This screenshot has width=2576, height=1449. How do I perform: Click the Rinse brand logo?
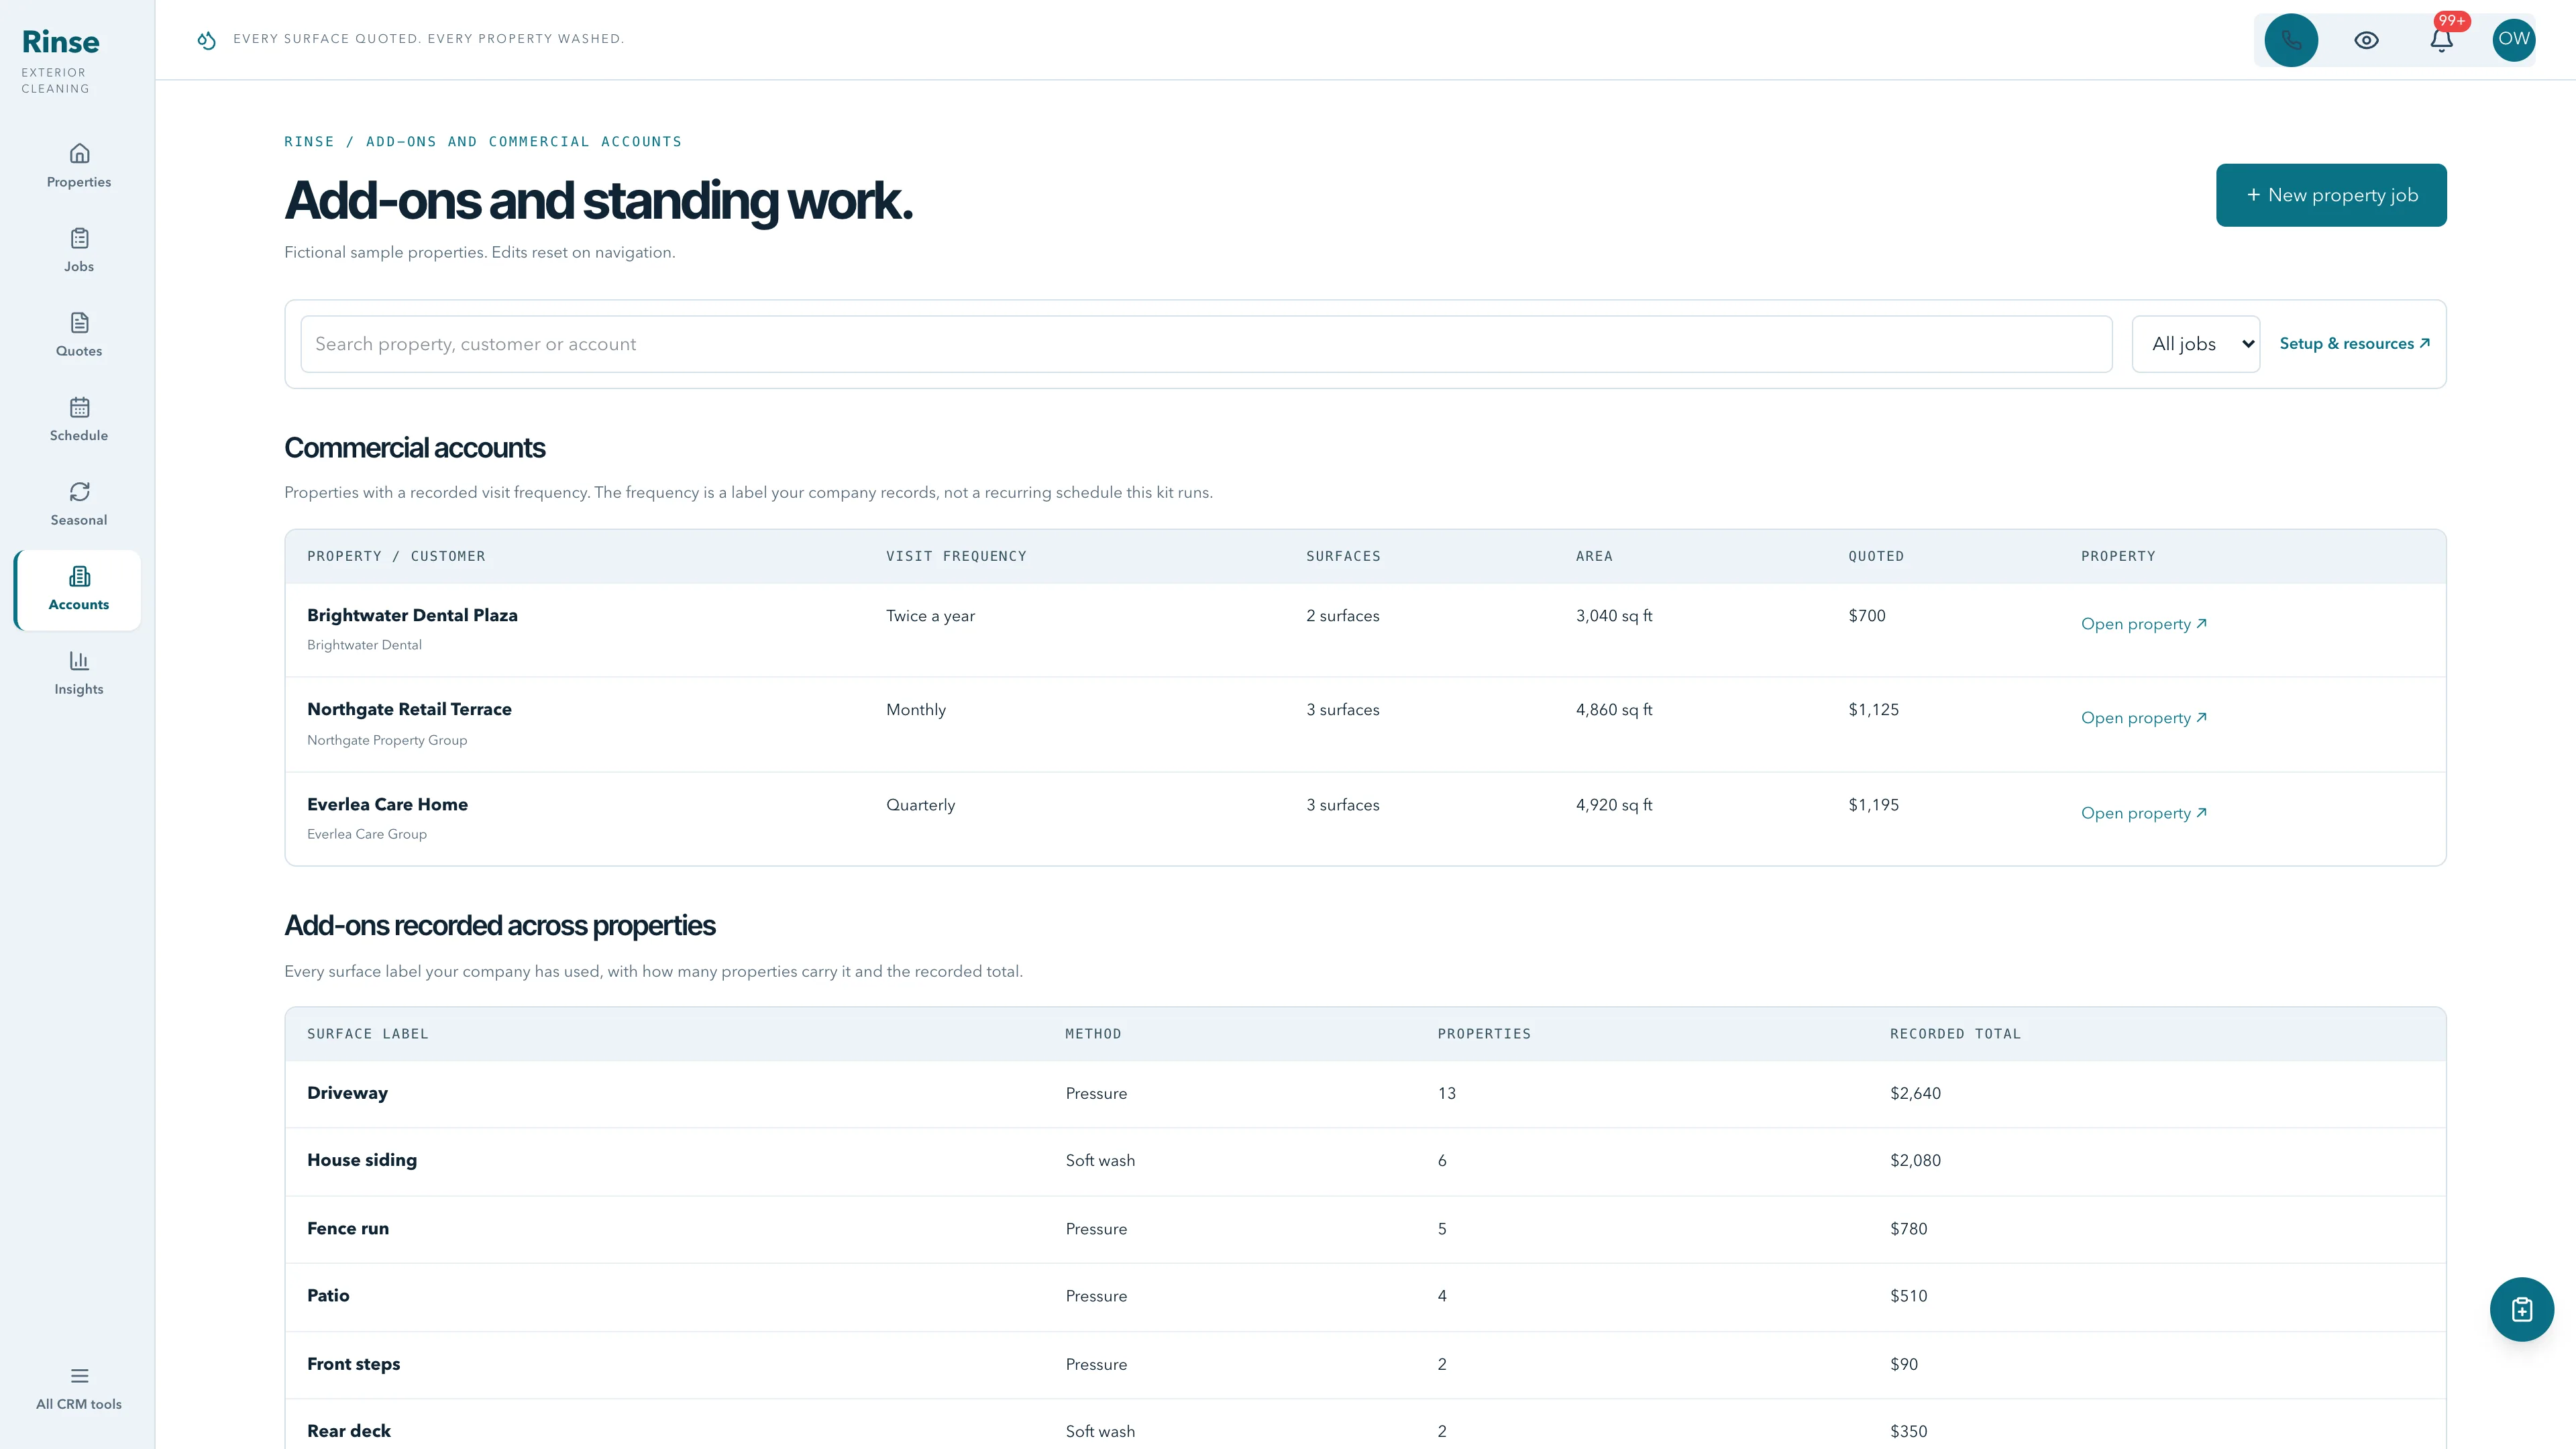(x=60, y=42)
